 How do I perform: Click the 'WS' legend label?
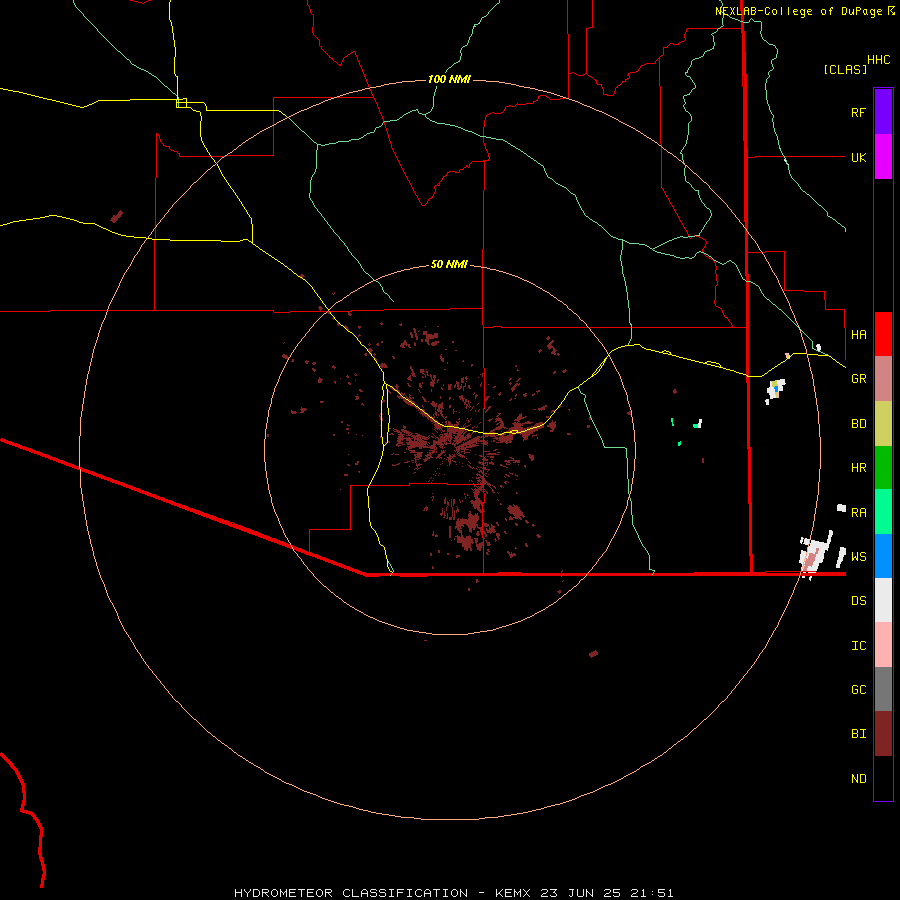coord(858,556)
